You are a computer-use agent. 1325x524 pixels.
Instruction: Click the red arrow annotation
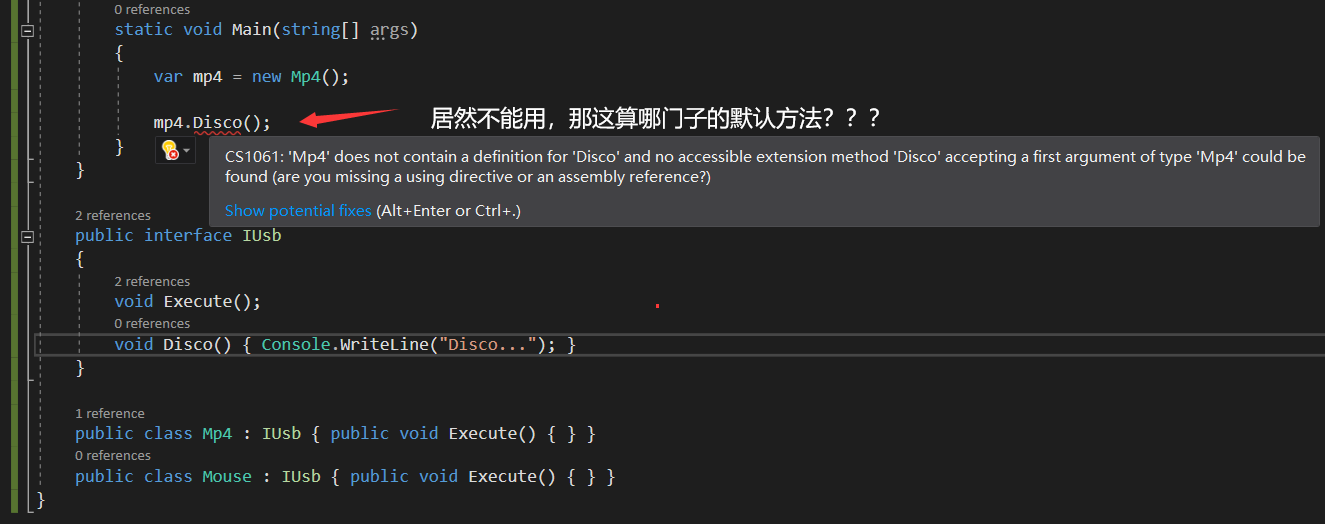point(350,118)
